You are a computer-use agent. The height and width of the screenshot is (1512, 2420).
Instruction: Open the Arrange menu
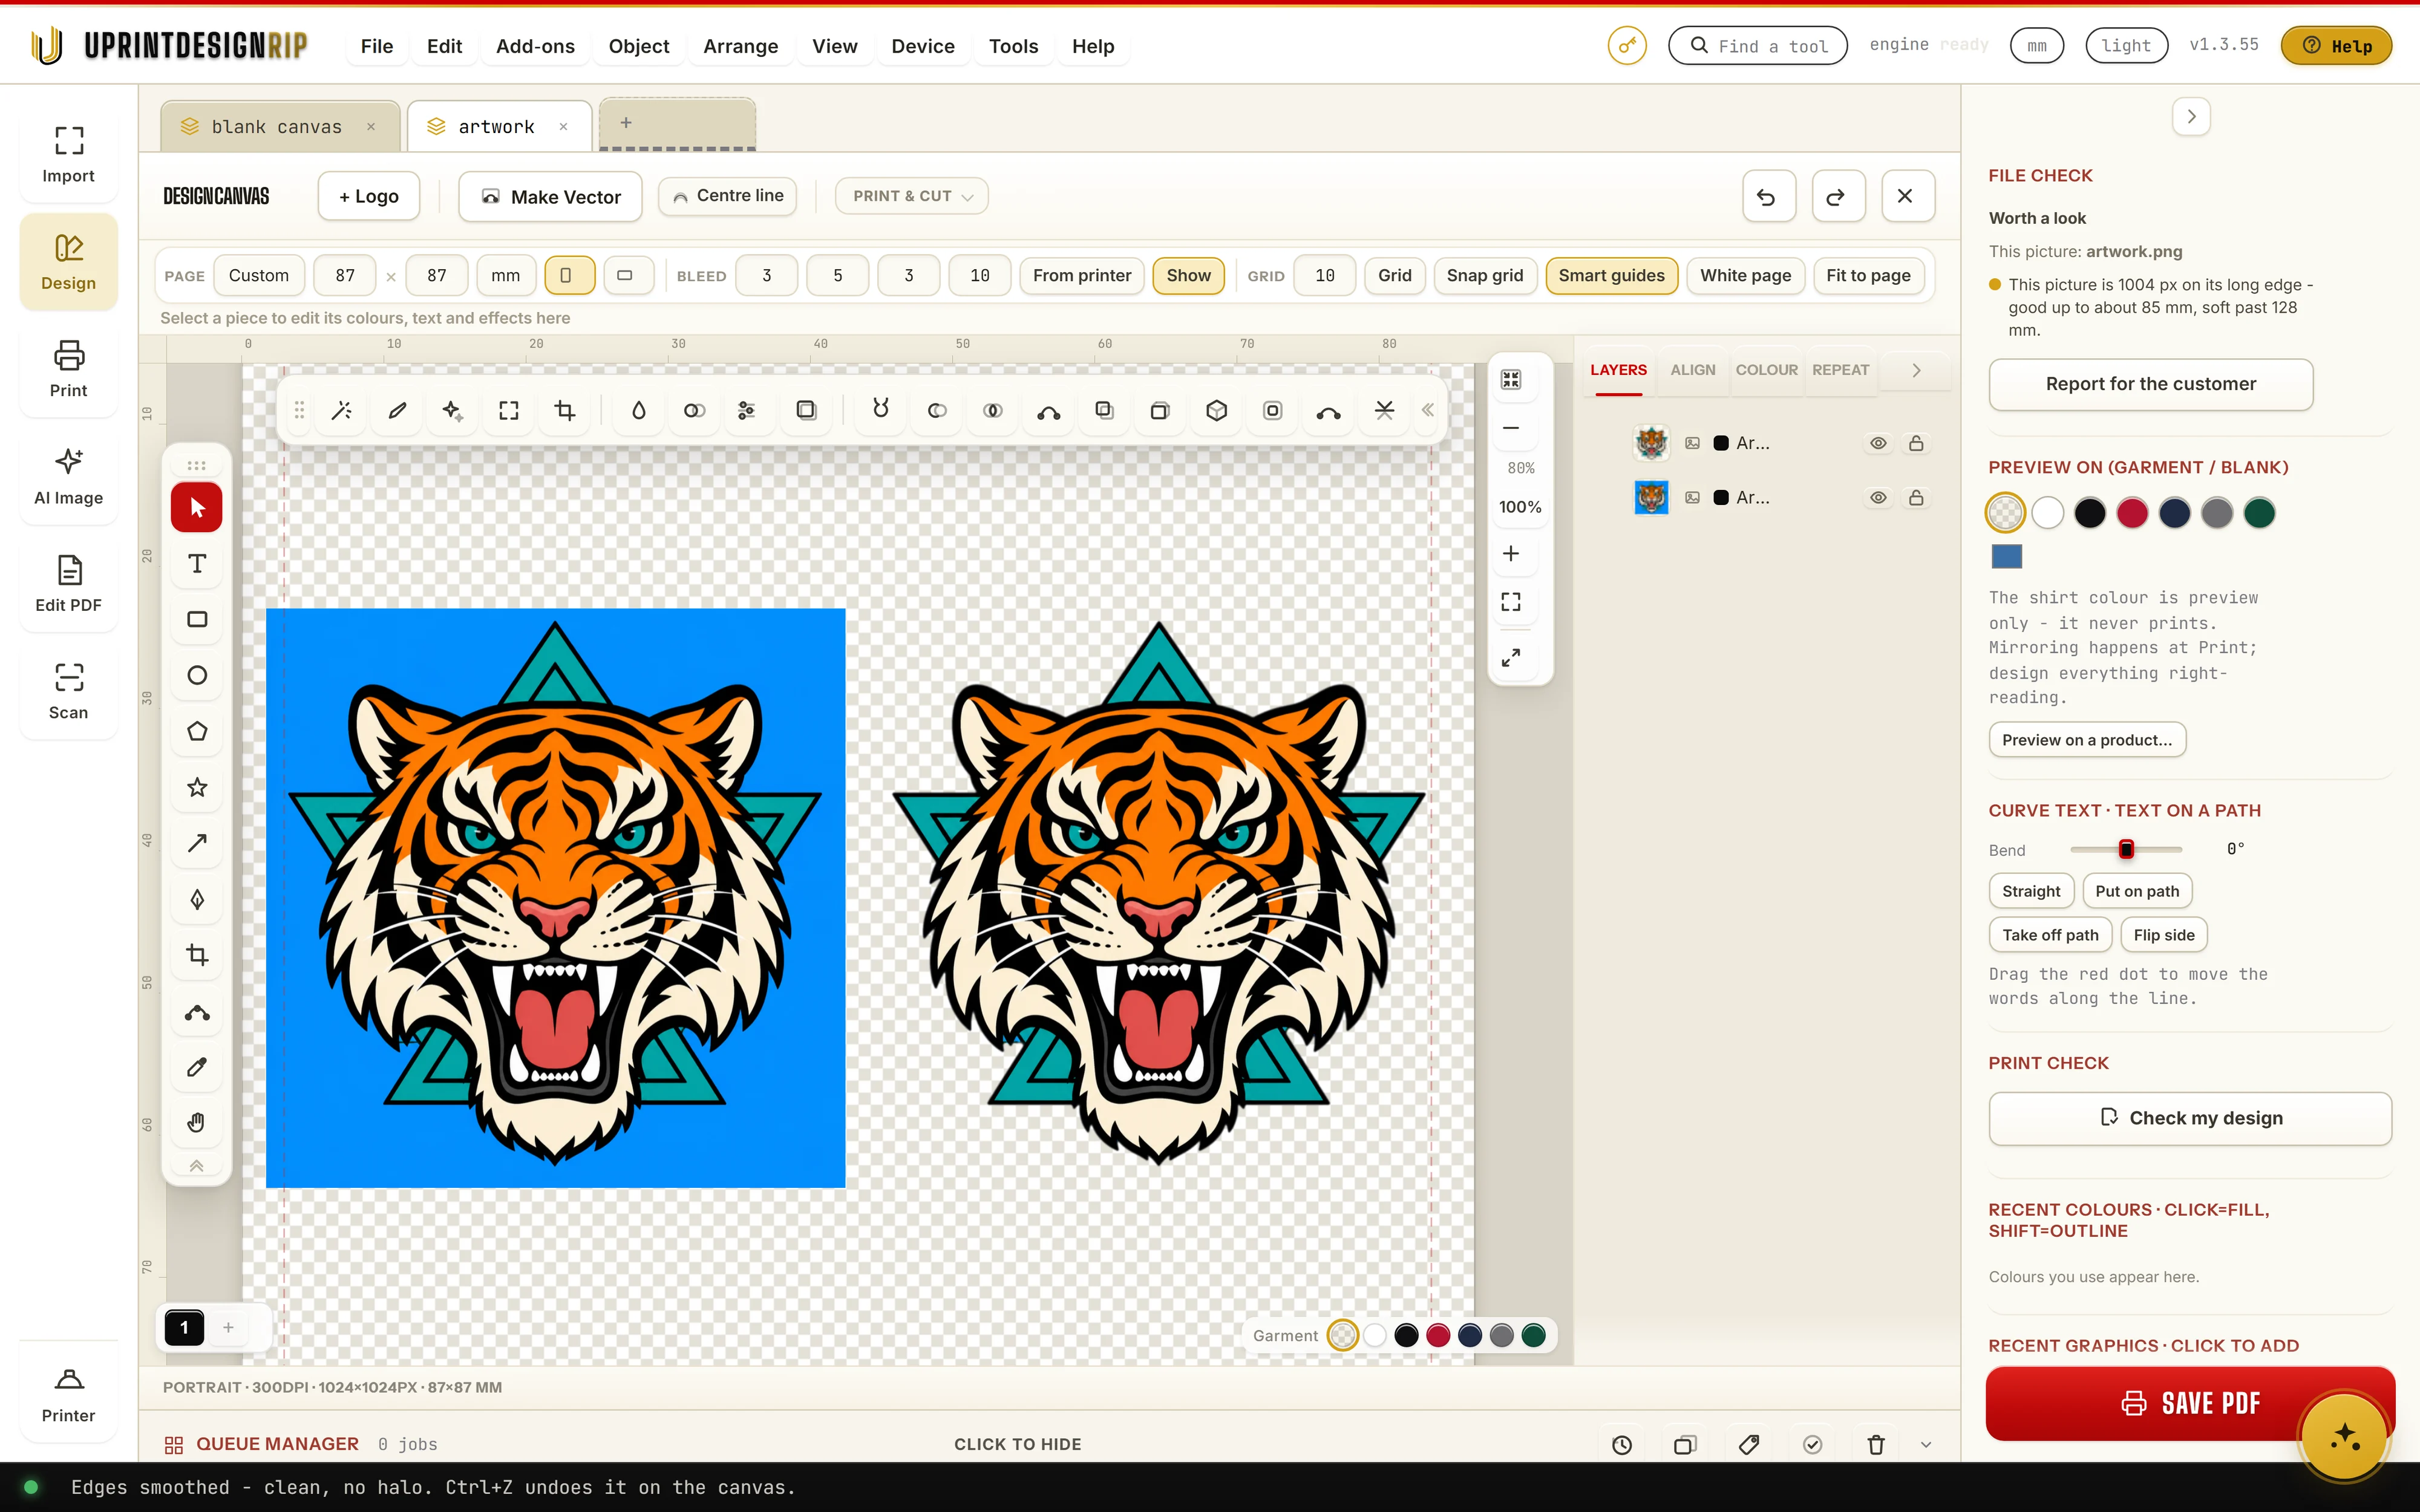point(740,46)
